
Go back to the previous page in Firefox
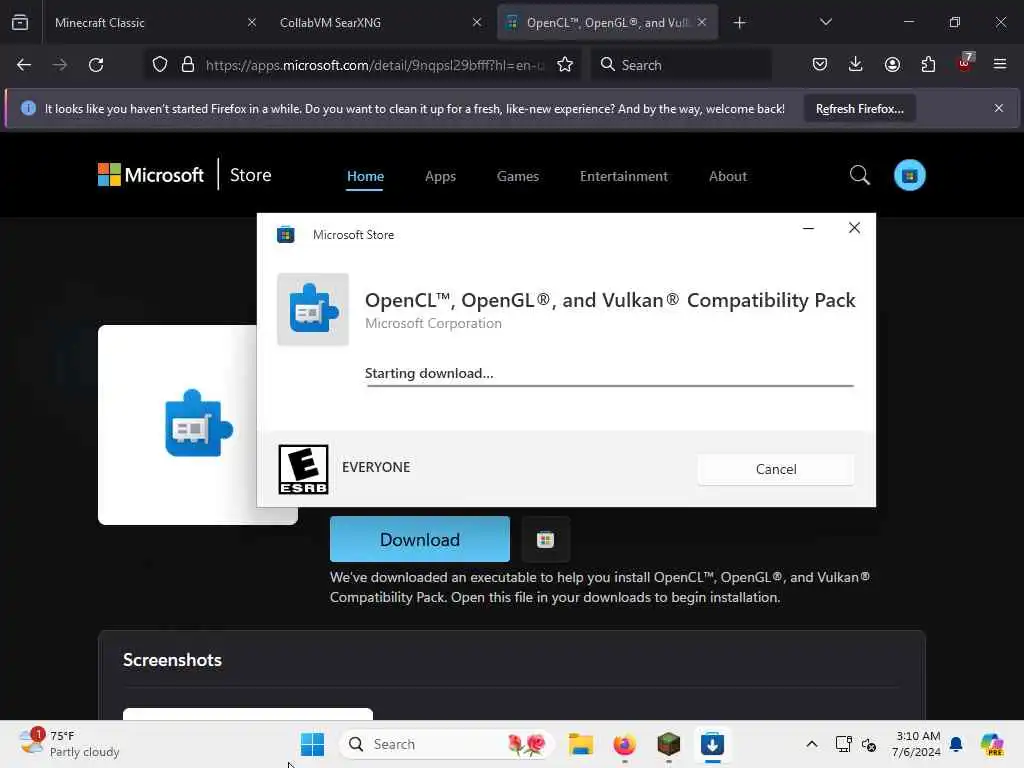24,65
